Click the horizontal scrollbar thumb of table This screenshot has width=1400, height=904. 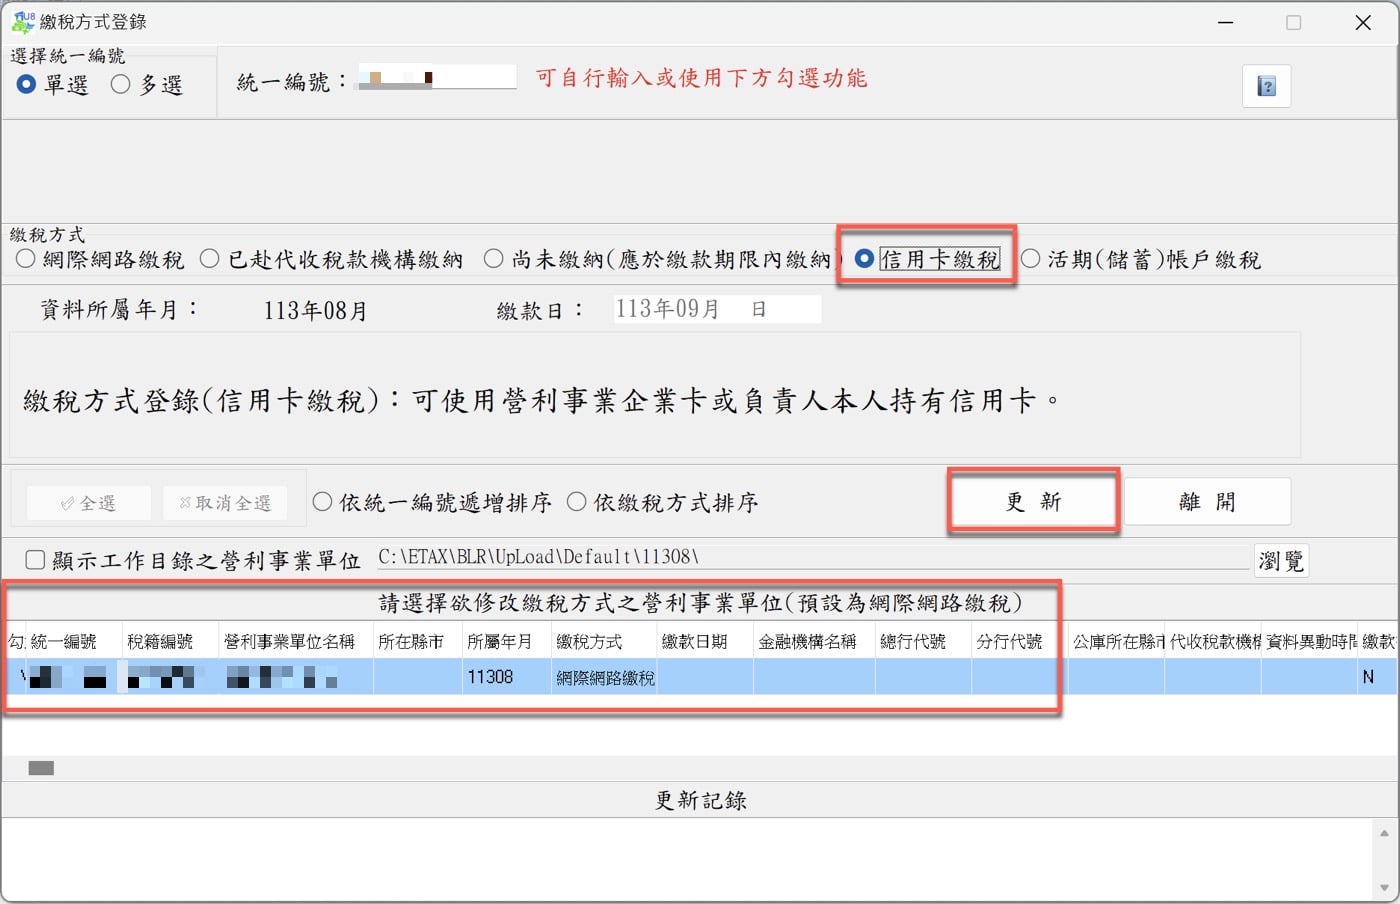point(41,768)
